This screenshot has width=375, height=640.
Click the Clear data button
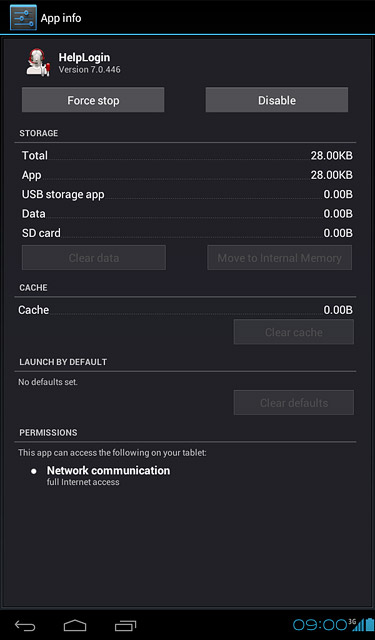(x=94, y=258)
